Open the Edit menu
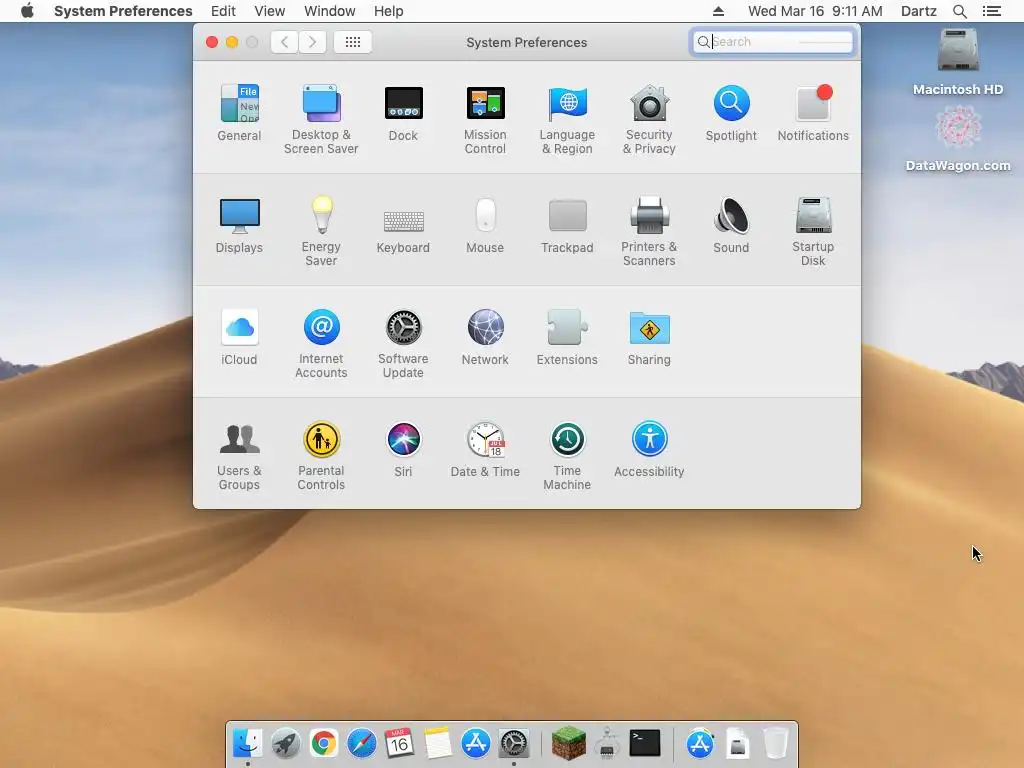Screen dimensions: 1024x768 click(223, 11)
